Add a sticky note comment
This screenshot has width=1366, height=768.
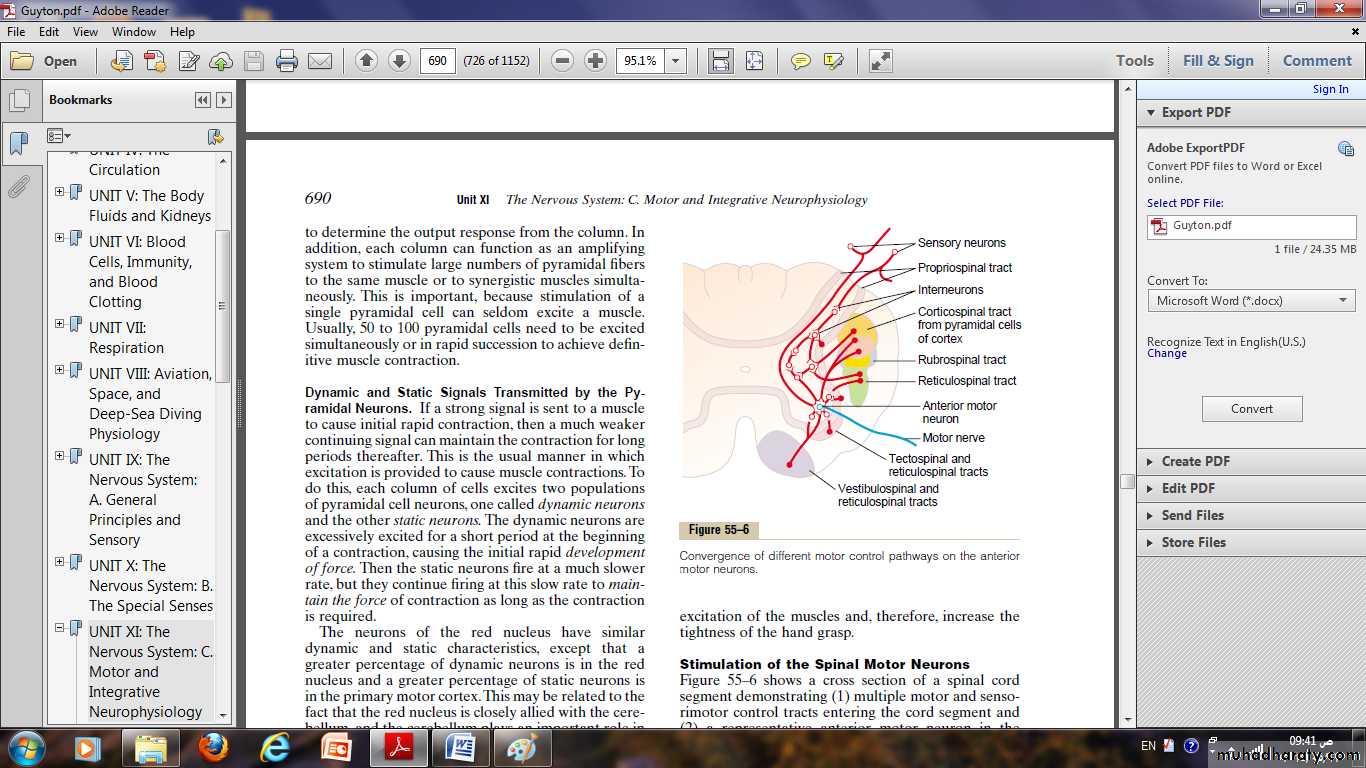(x=800, y=61)
